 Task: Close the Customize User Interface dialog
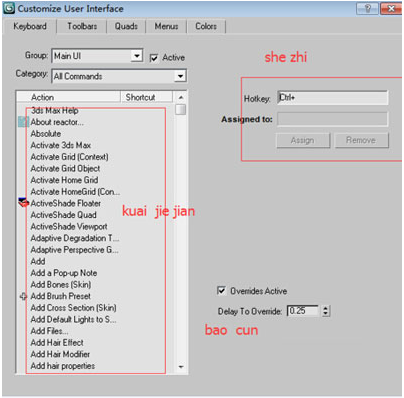pos(390,8)
